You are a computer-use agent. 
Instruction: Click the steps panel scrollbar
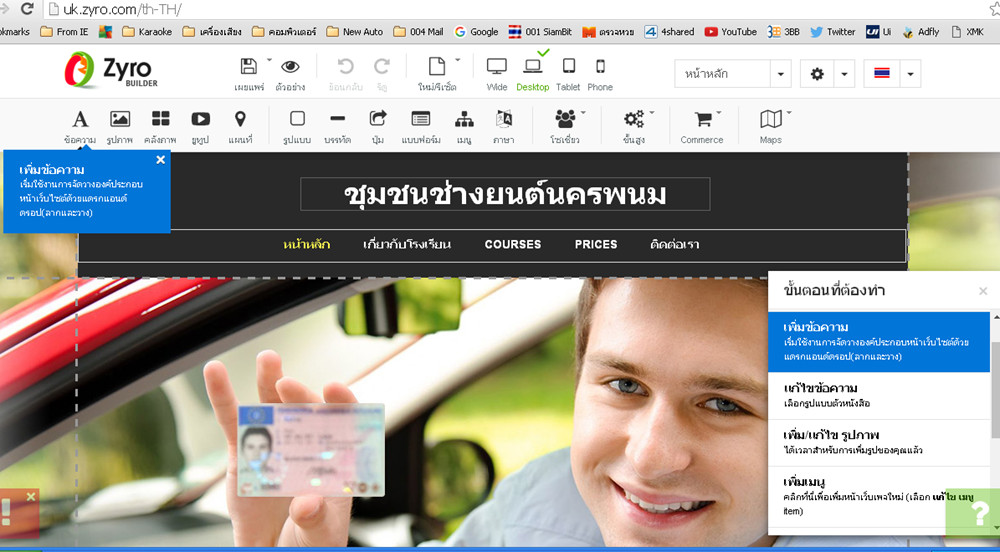(x=996, y=389)
